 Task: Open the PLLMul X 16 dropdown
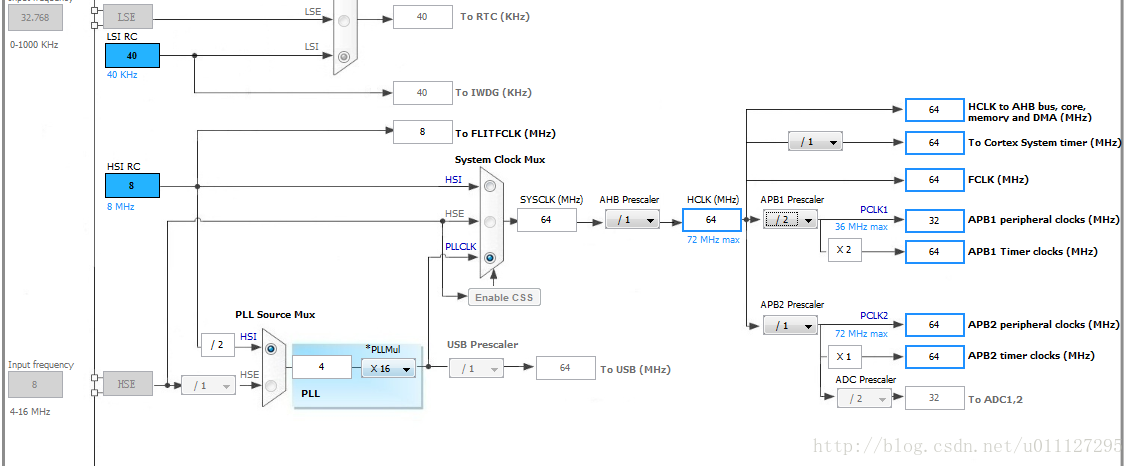point(389,368)
